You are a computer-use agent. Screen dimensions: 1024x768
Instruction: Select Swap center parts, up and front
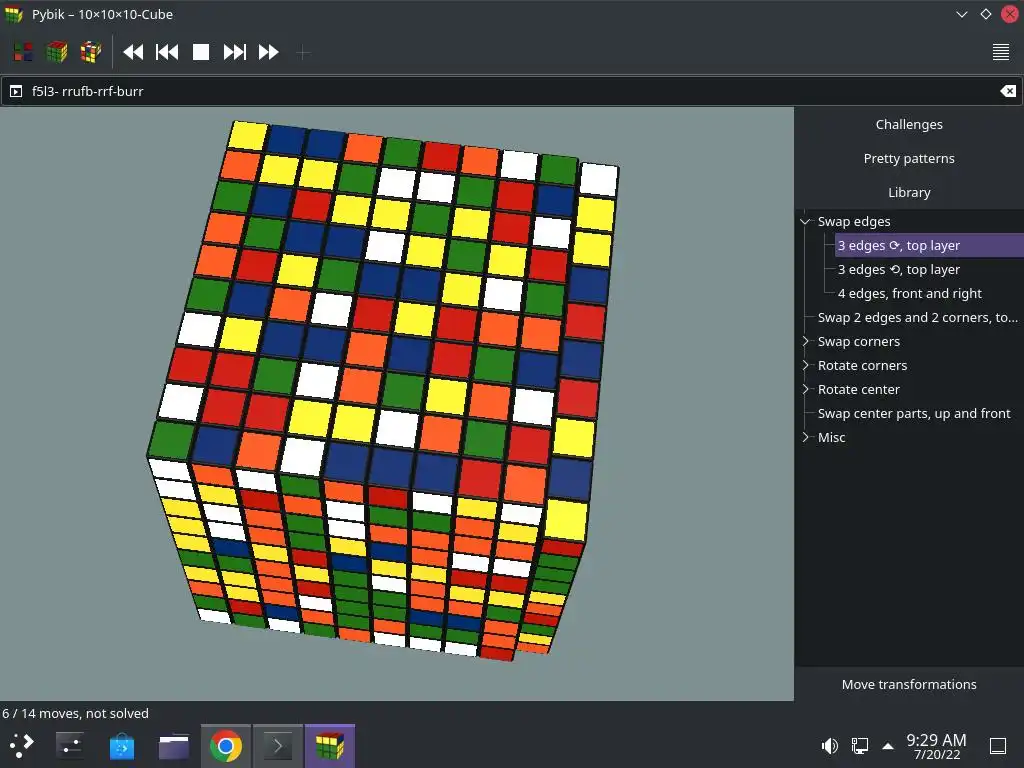(914, 413)
